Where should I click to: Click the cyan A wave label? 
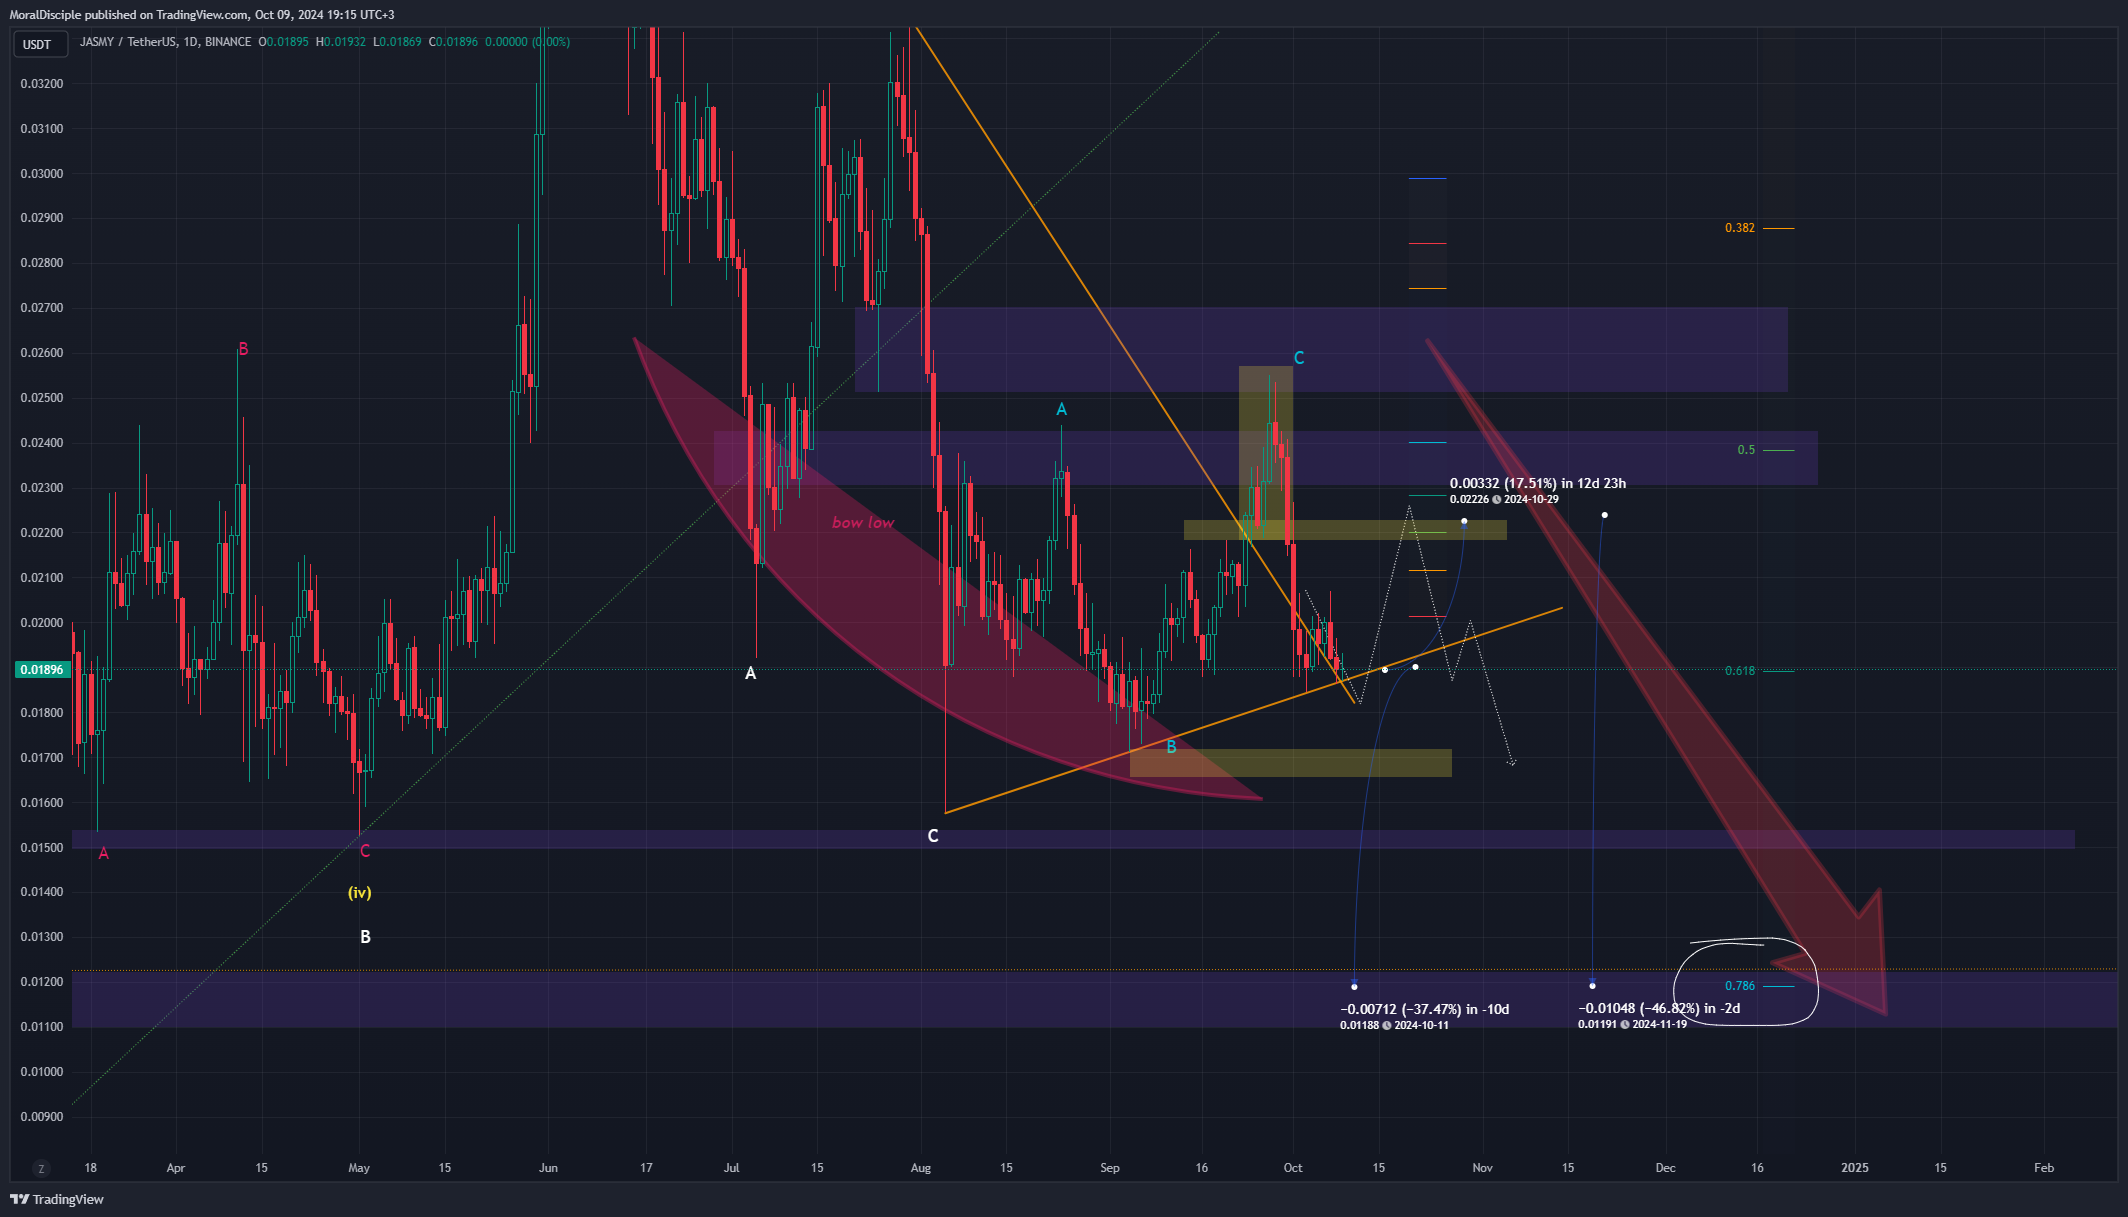tap(1062, 409)
